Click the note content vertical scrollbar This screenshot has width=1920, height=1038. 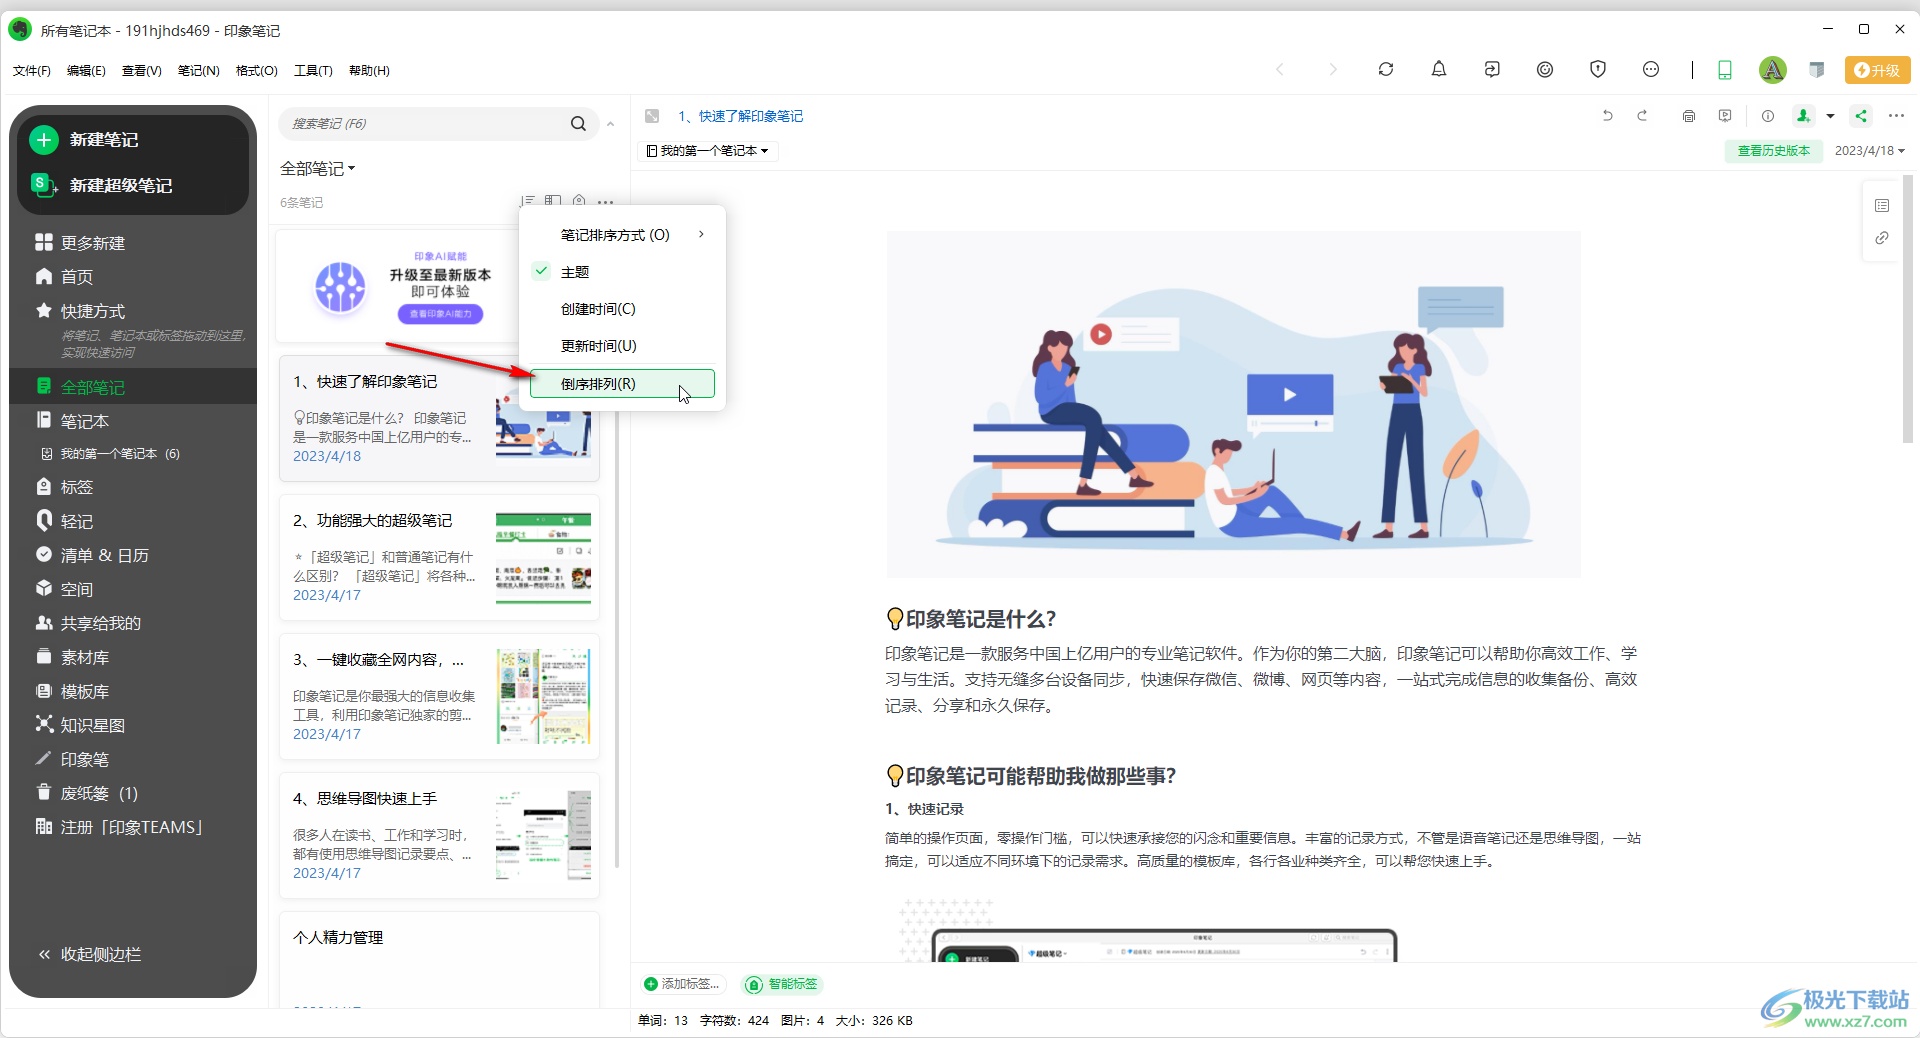(1908, 310)
